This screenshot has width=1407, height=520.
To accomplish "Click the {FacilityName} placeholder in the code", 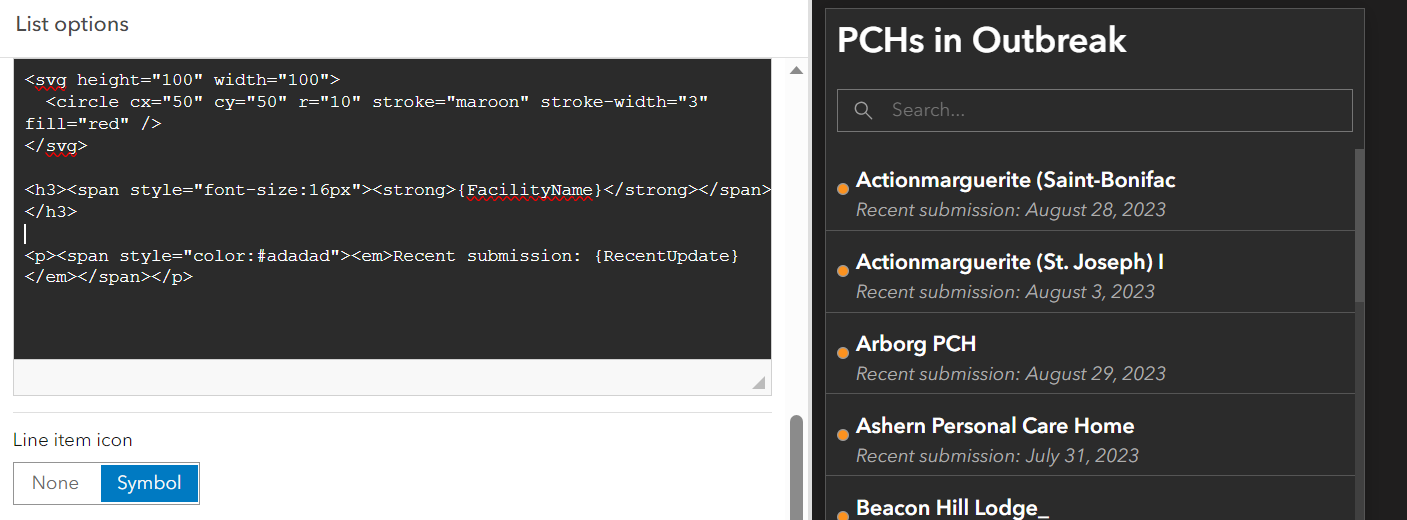I will (530, 190).
